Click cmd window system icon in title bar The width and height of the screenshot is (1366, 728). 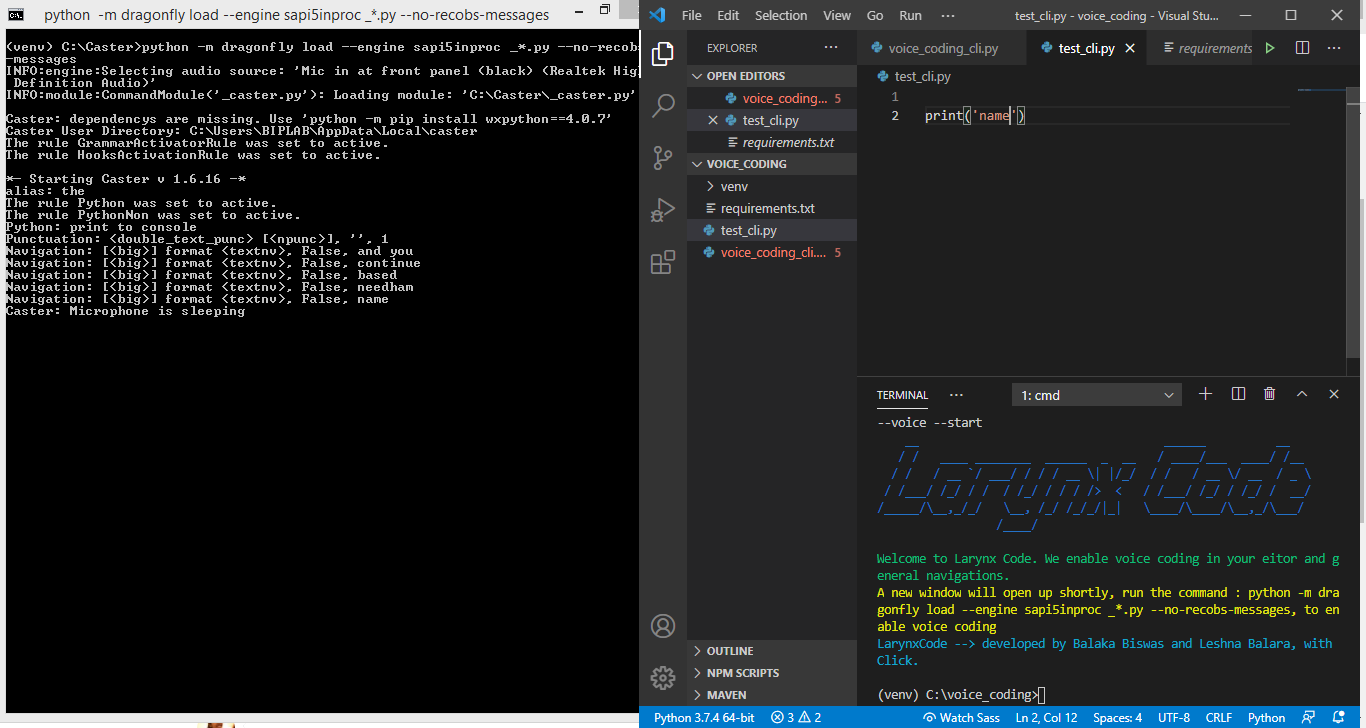click(x=15, y=14)
